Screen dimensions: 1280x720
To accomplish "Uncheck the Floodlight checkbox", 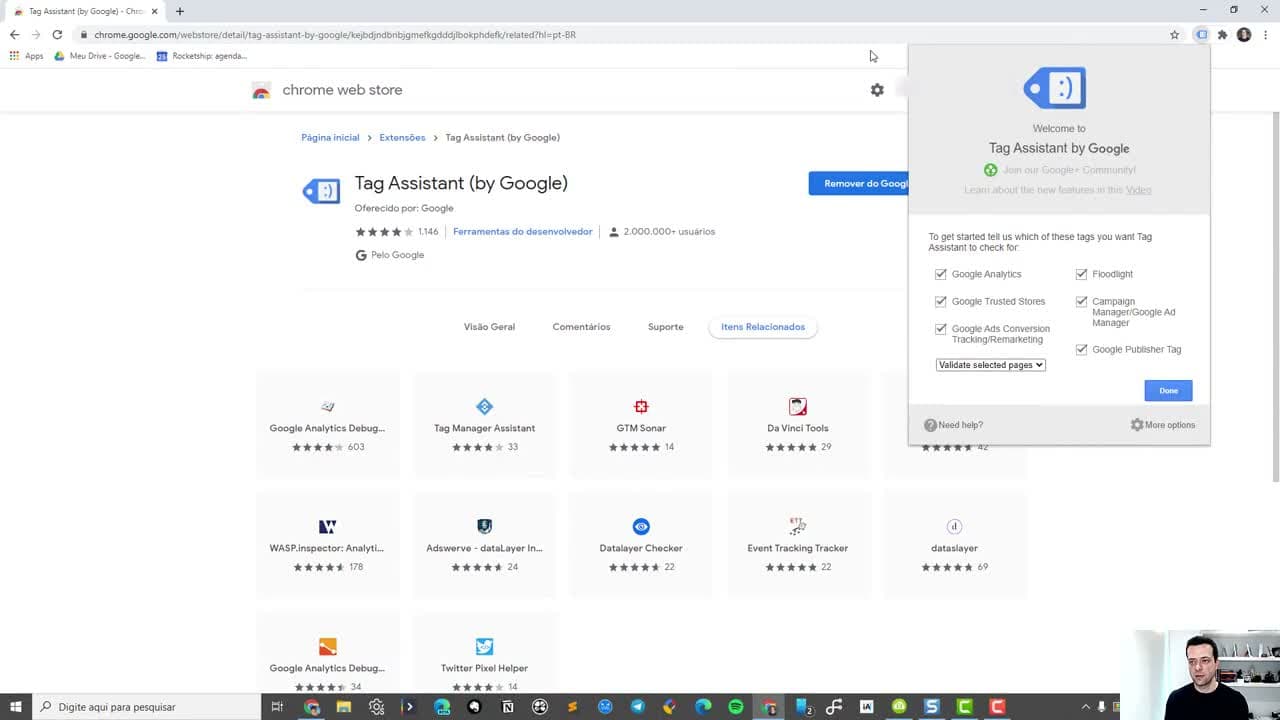I will (x=1081, y=274).
